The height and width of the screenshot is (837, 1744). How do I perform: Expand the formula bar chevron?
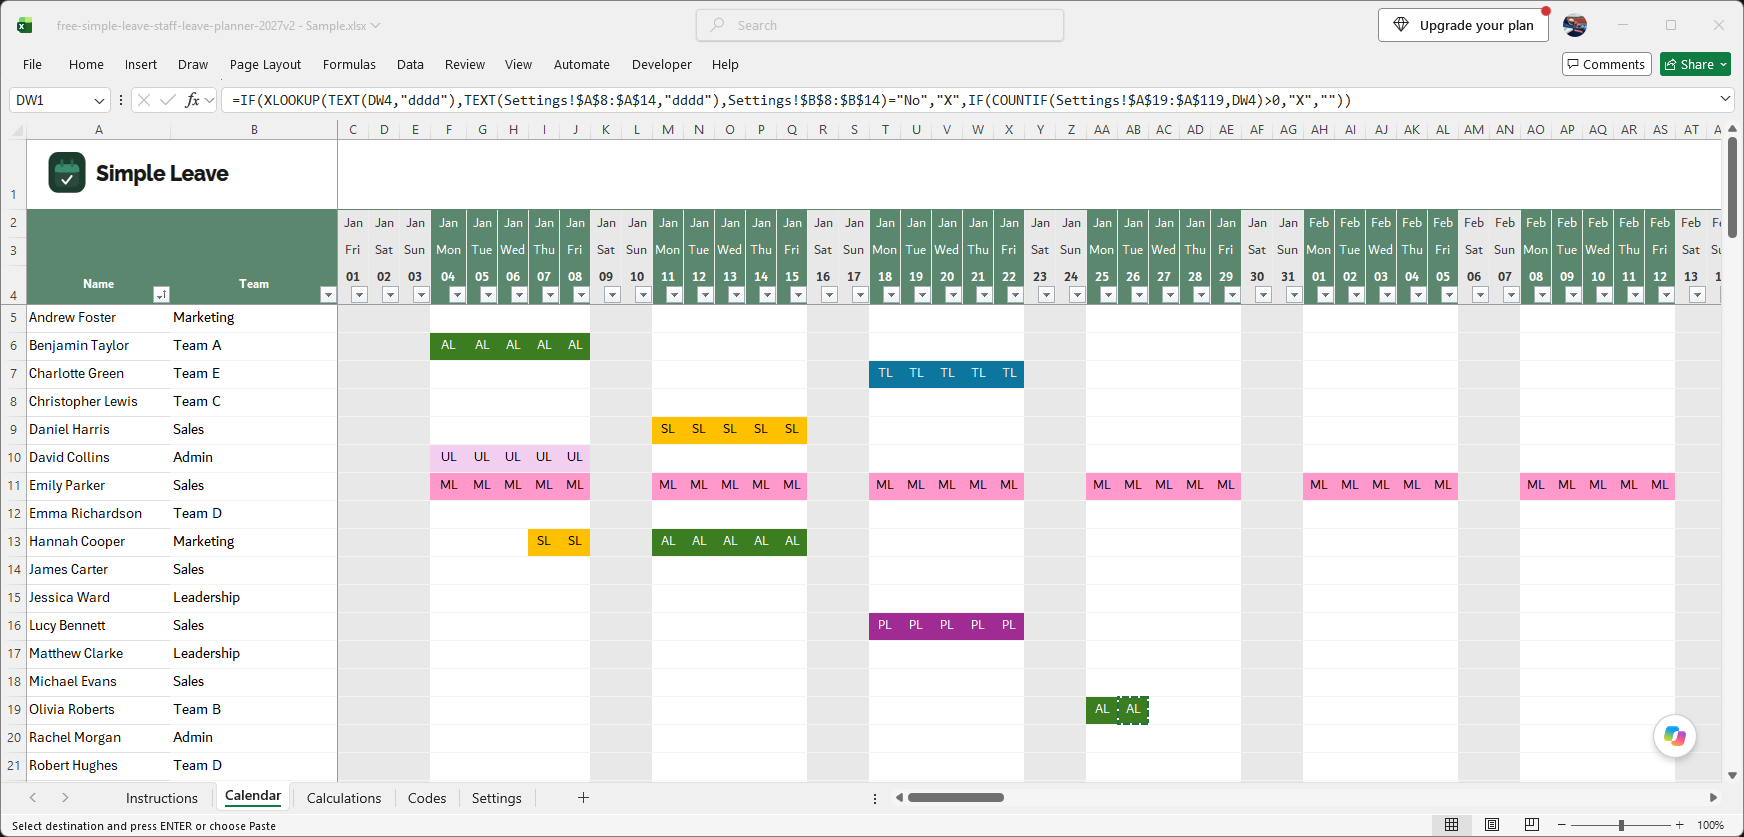[1725, 99]
